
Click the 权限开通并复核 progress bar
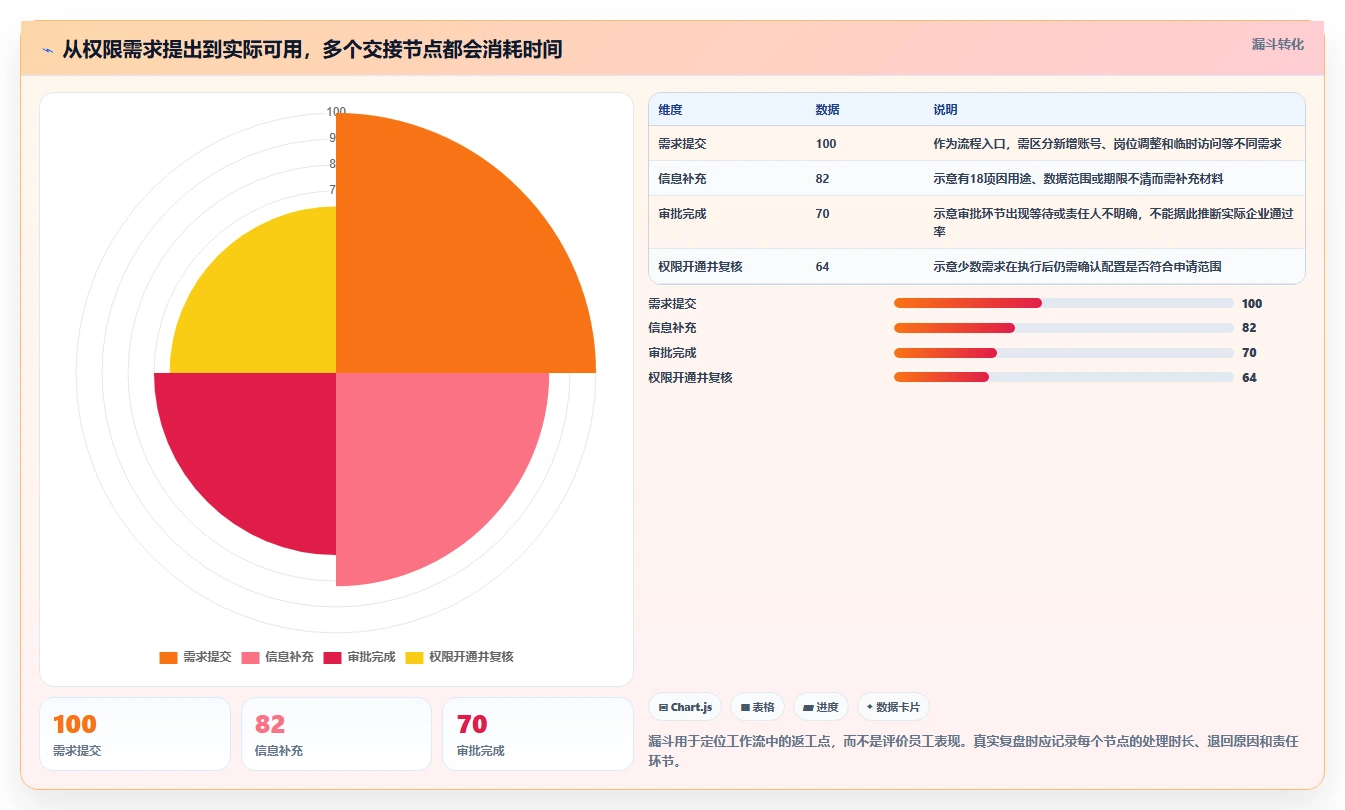coord(1063,377)
